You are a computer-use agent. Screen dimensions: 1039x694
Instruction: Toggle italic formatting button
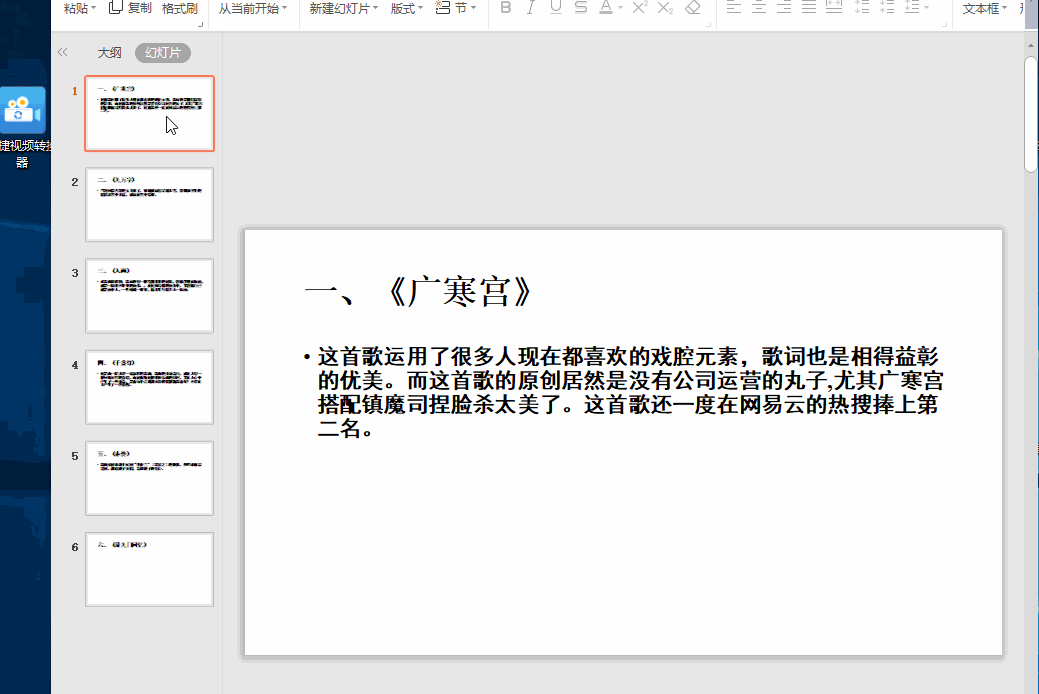click(x=530, y=8)
